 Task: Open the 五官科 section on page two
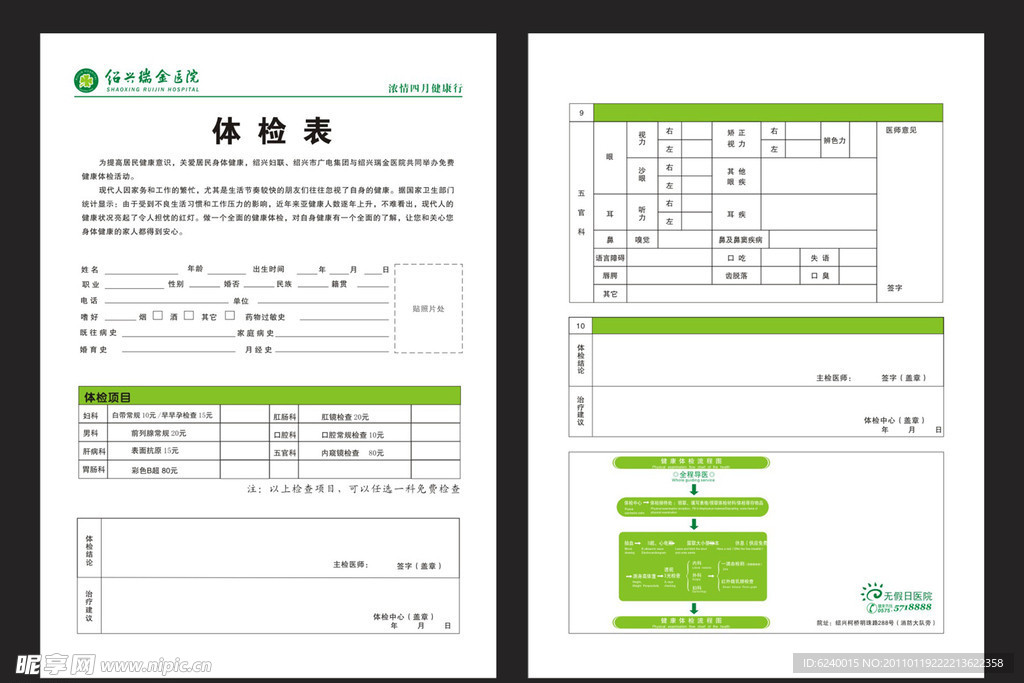click(x=583, y=213)
